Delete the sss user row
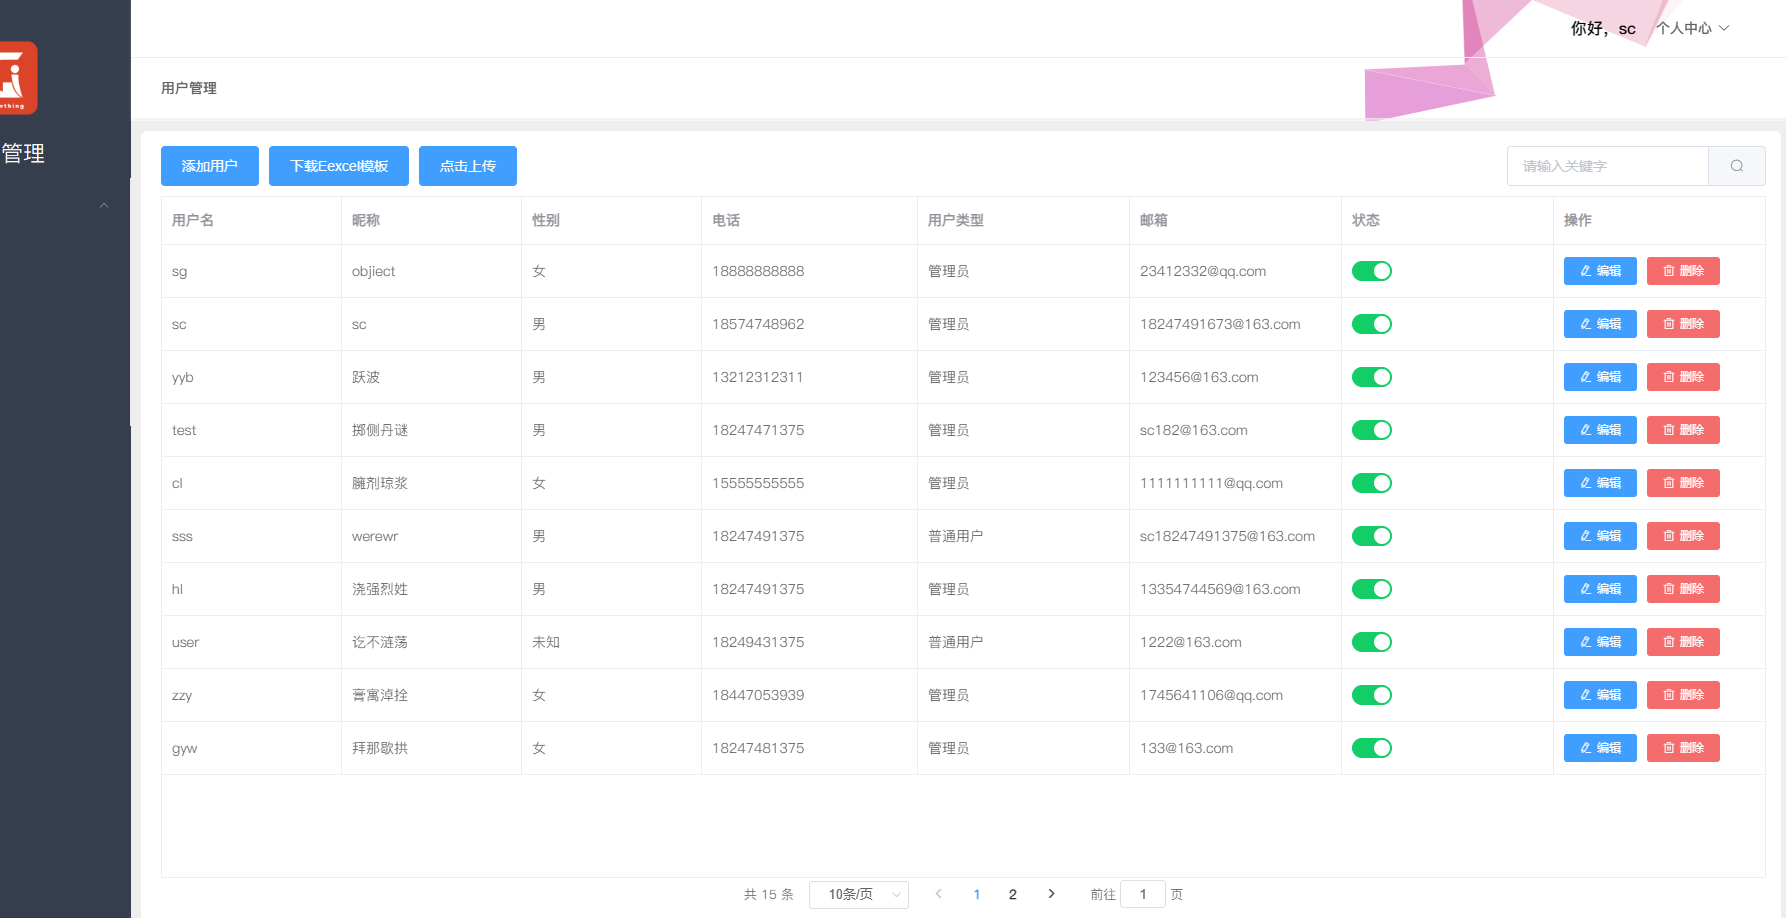The width and height of the screenshot is (1786, 918). 1683,536
